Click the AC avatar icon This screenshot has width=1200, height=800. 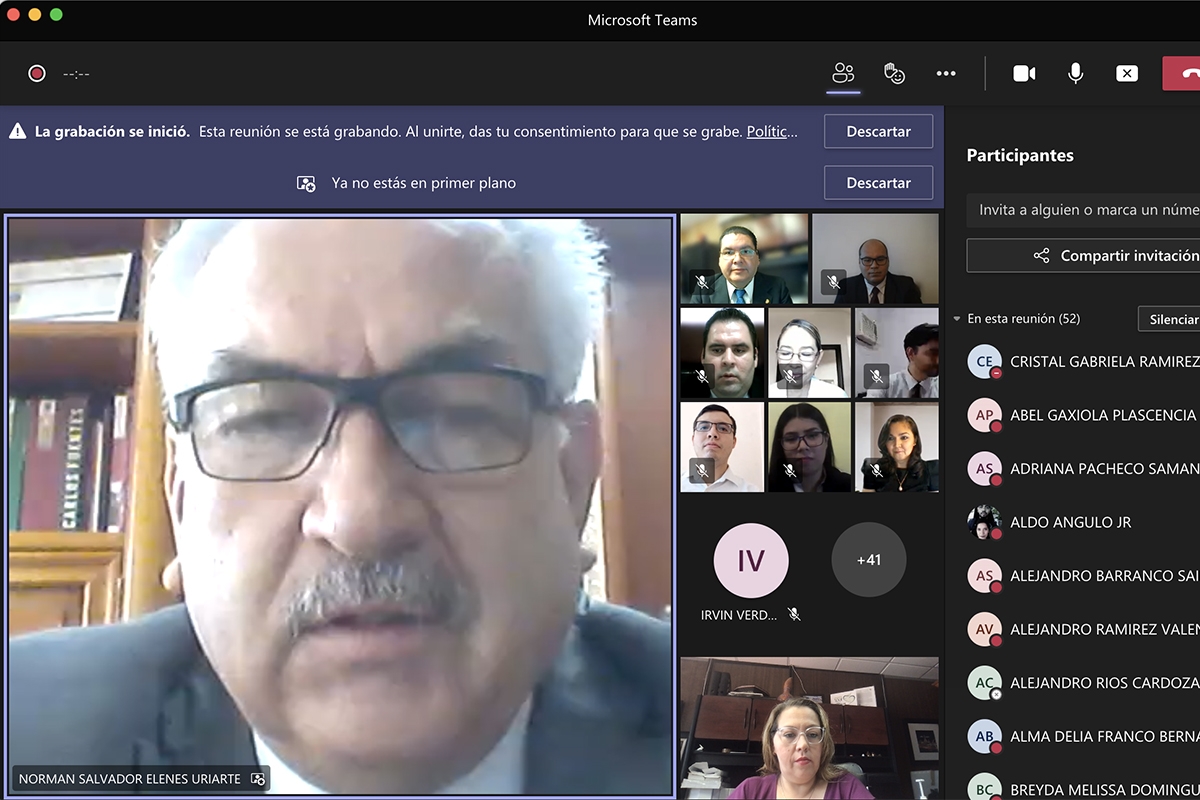985,682
